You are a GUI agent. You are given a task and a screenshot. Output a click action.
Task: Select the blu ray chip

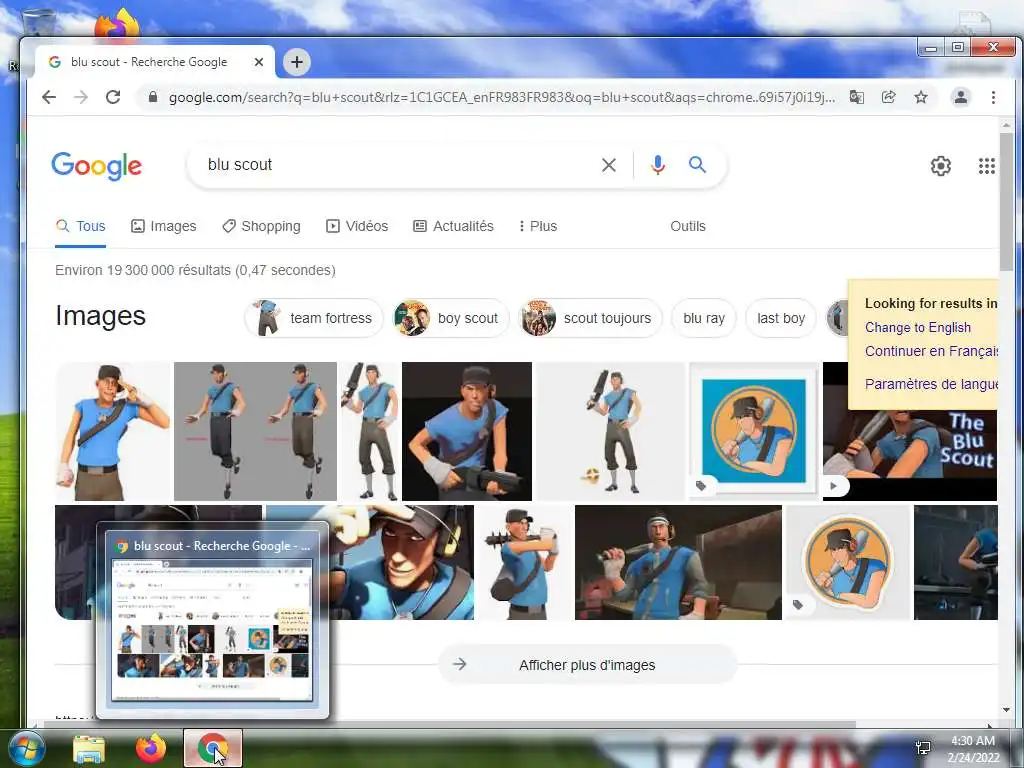tap(704, 318)
